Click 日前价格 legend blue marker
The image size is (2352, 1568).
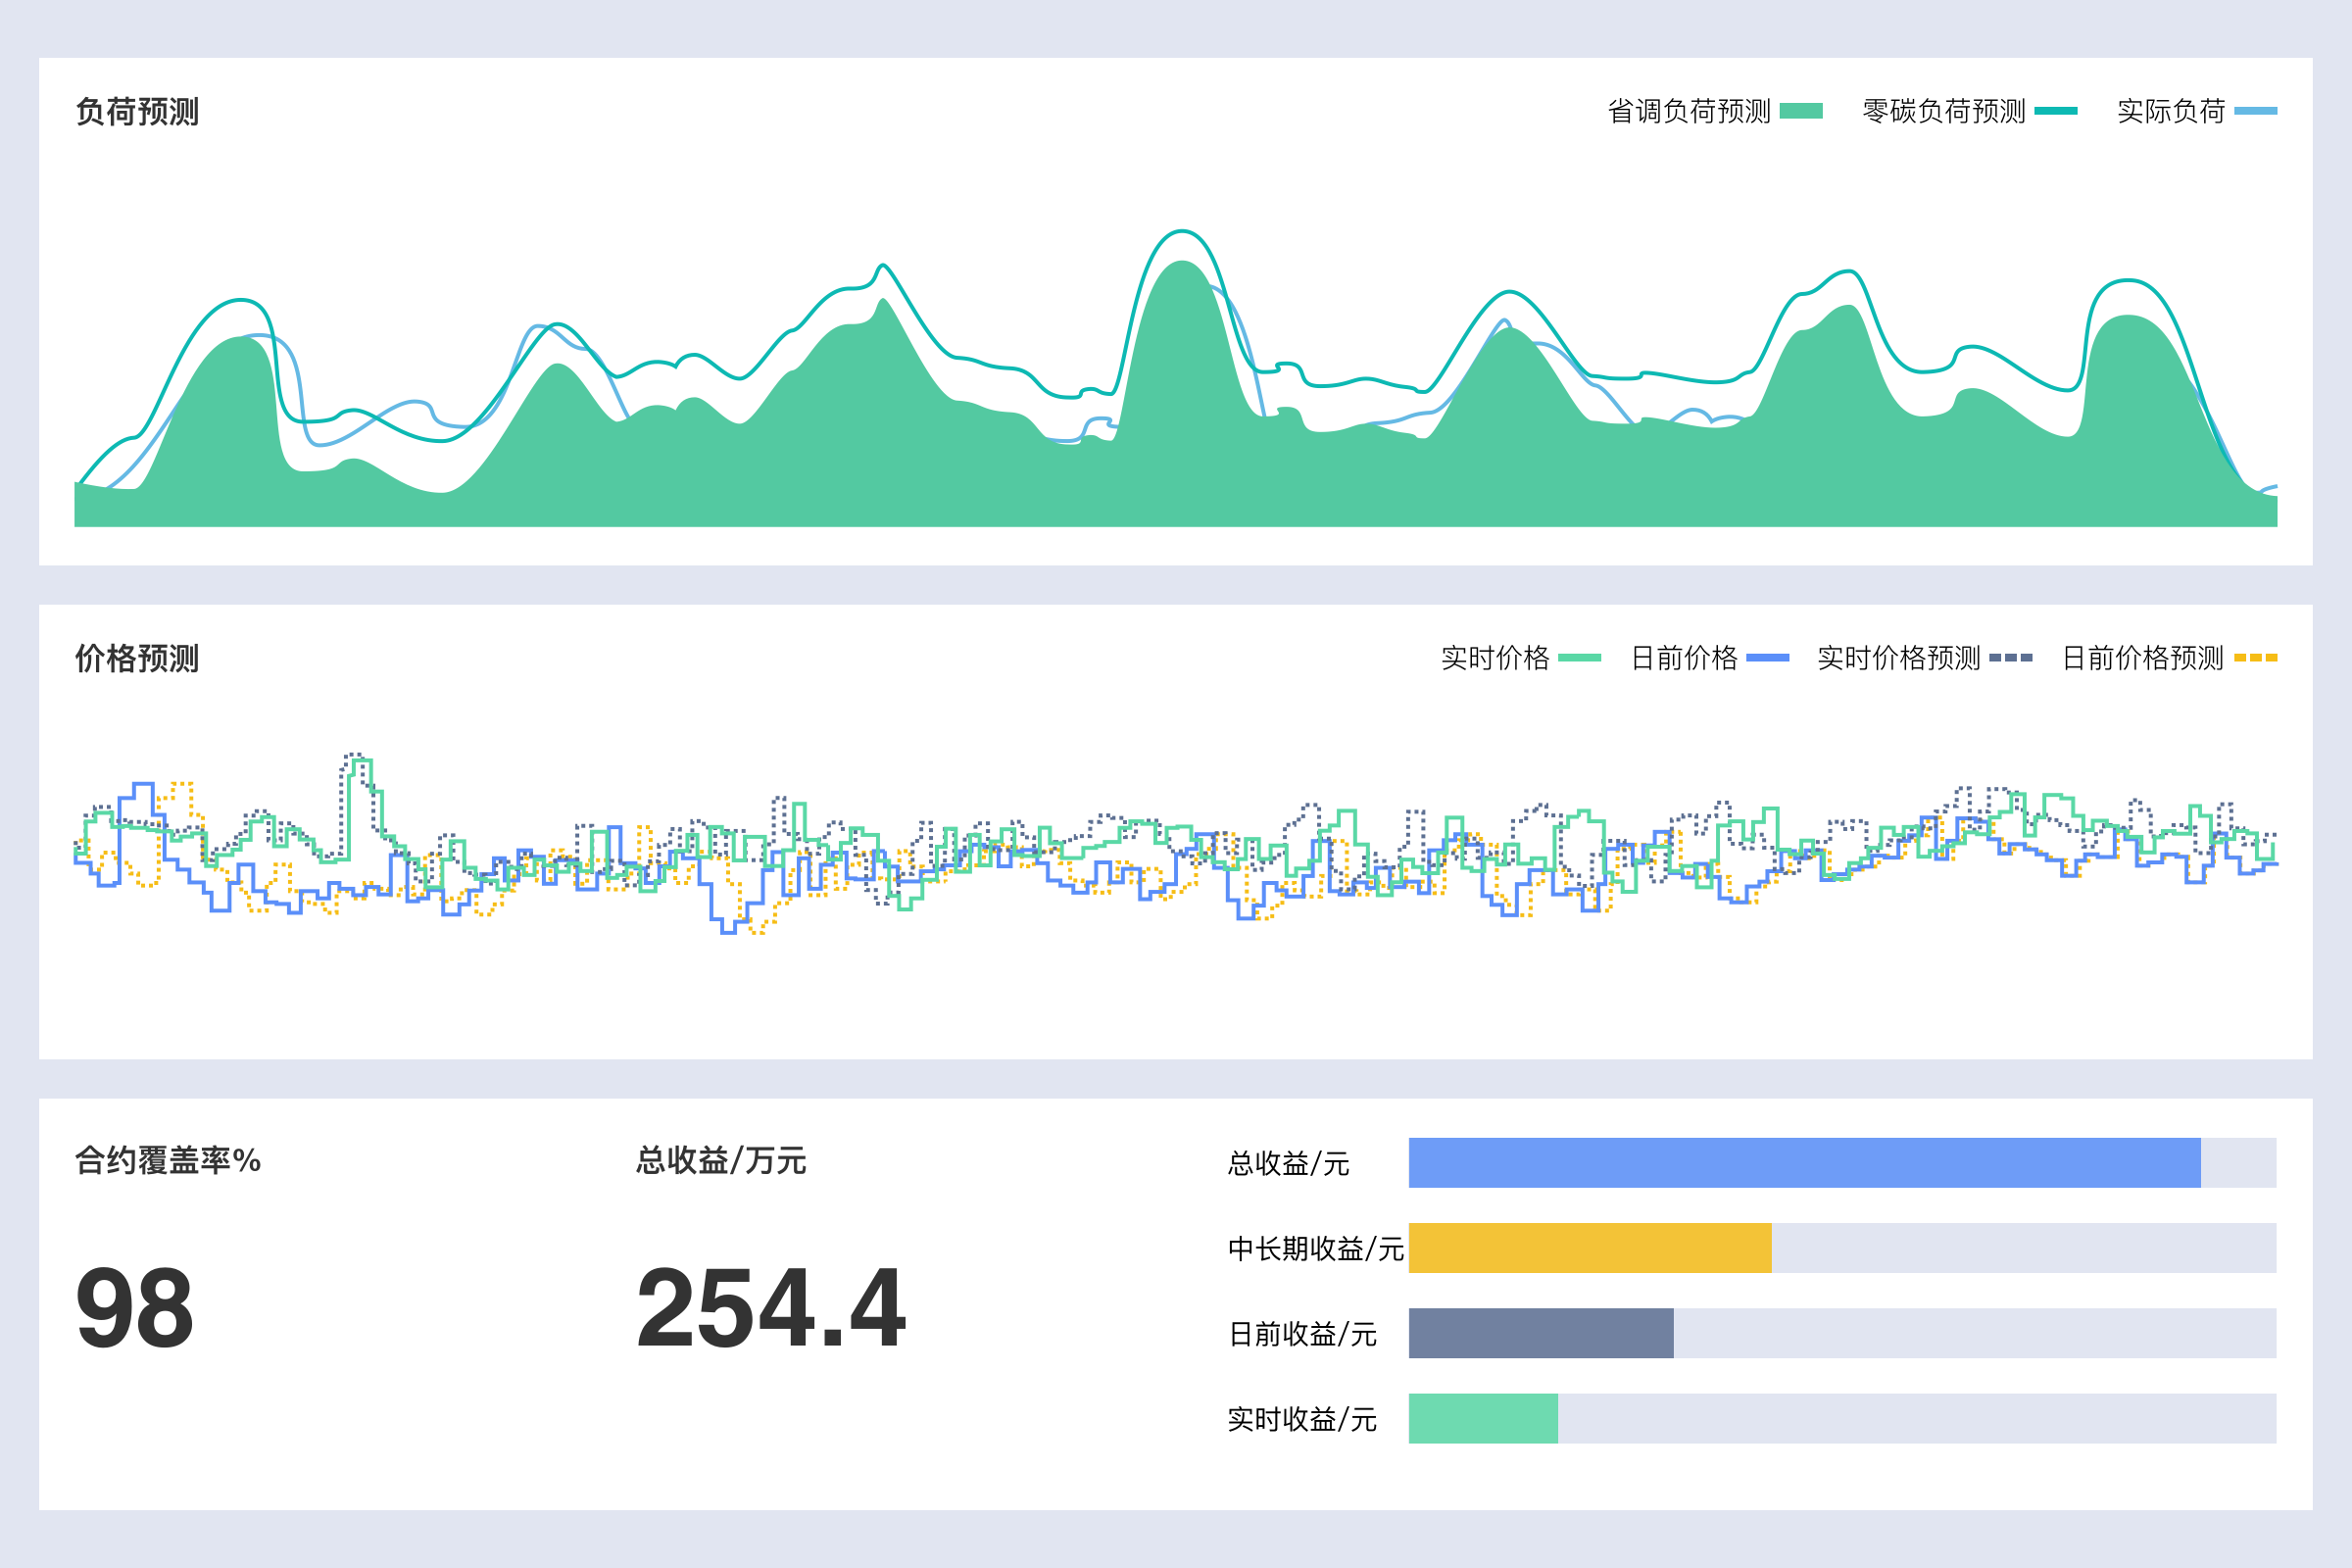1767,658
